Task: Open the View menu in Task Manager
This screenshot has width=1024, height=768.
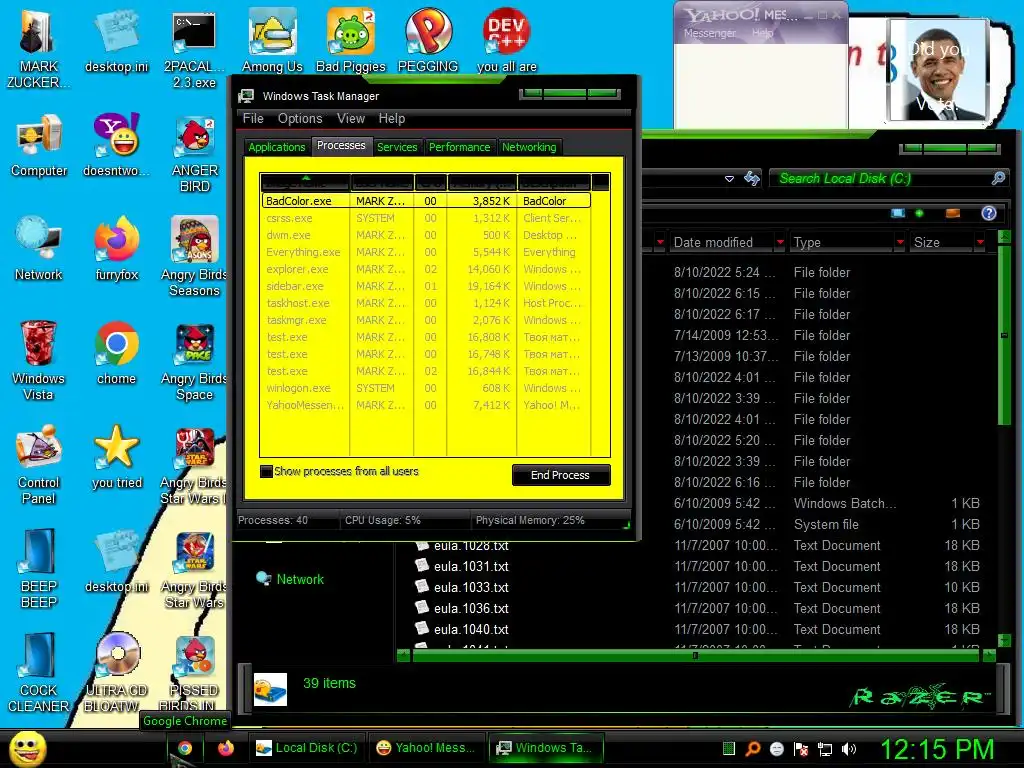Action: click(351, 118)
